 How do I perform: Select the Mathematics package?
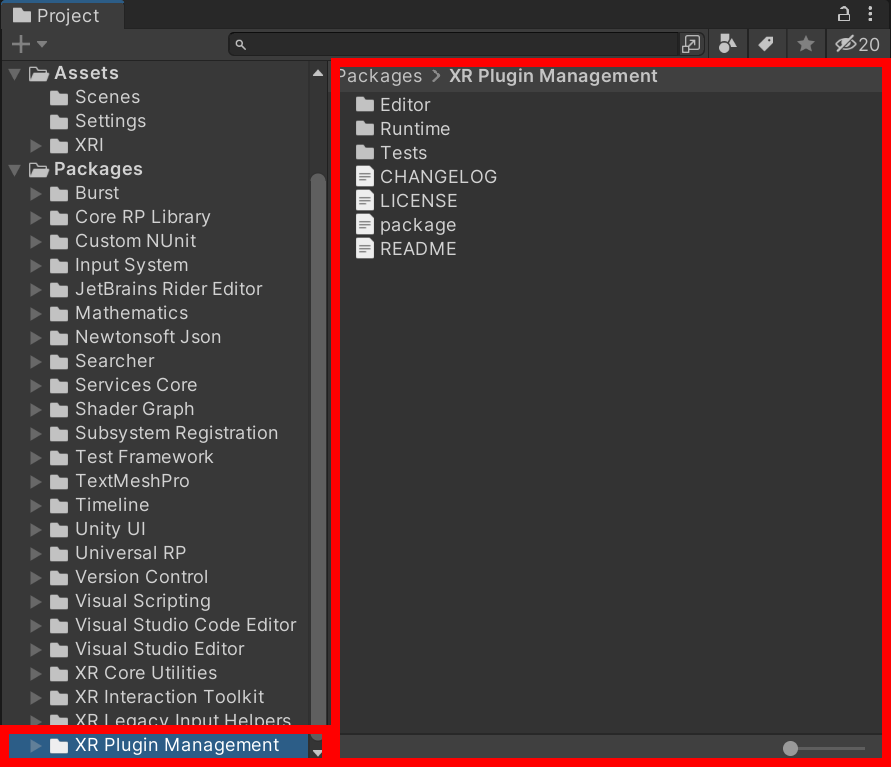[131, 313]
